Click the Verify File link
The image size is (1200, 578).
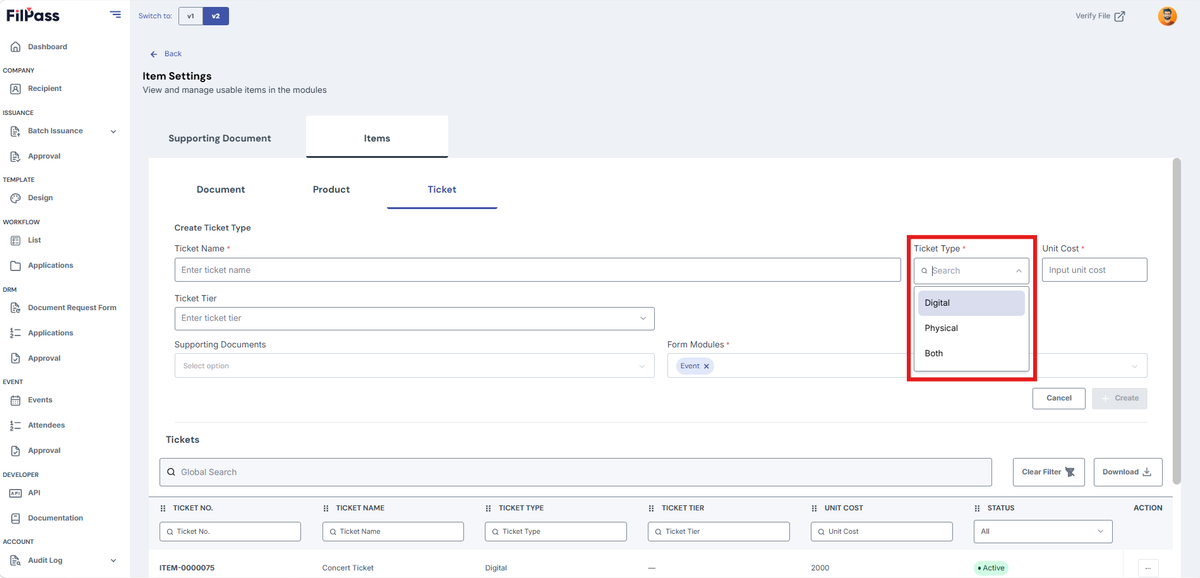(1100, 16)
